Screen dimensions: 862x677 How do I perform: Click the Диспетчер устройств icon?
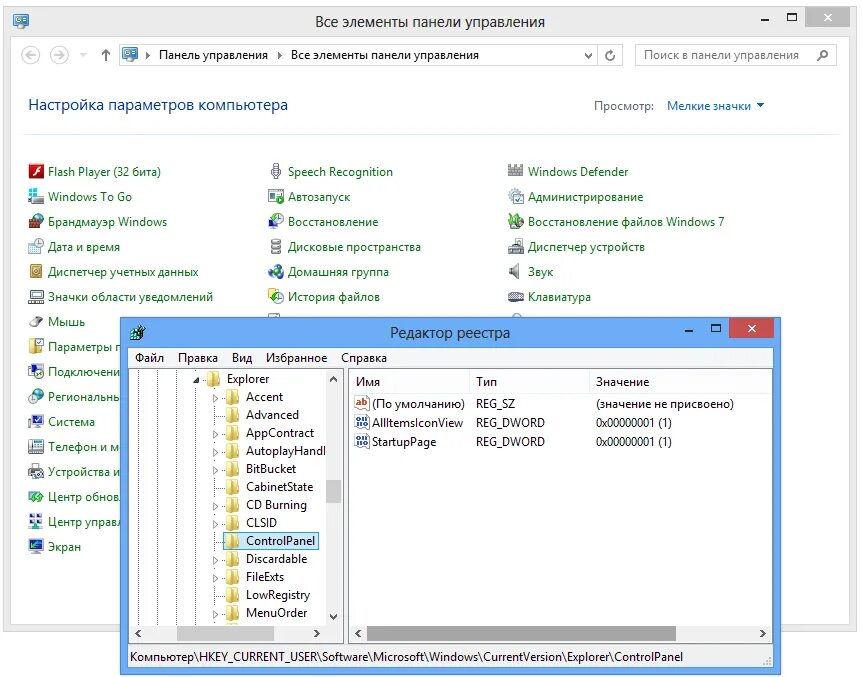516,247
